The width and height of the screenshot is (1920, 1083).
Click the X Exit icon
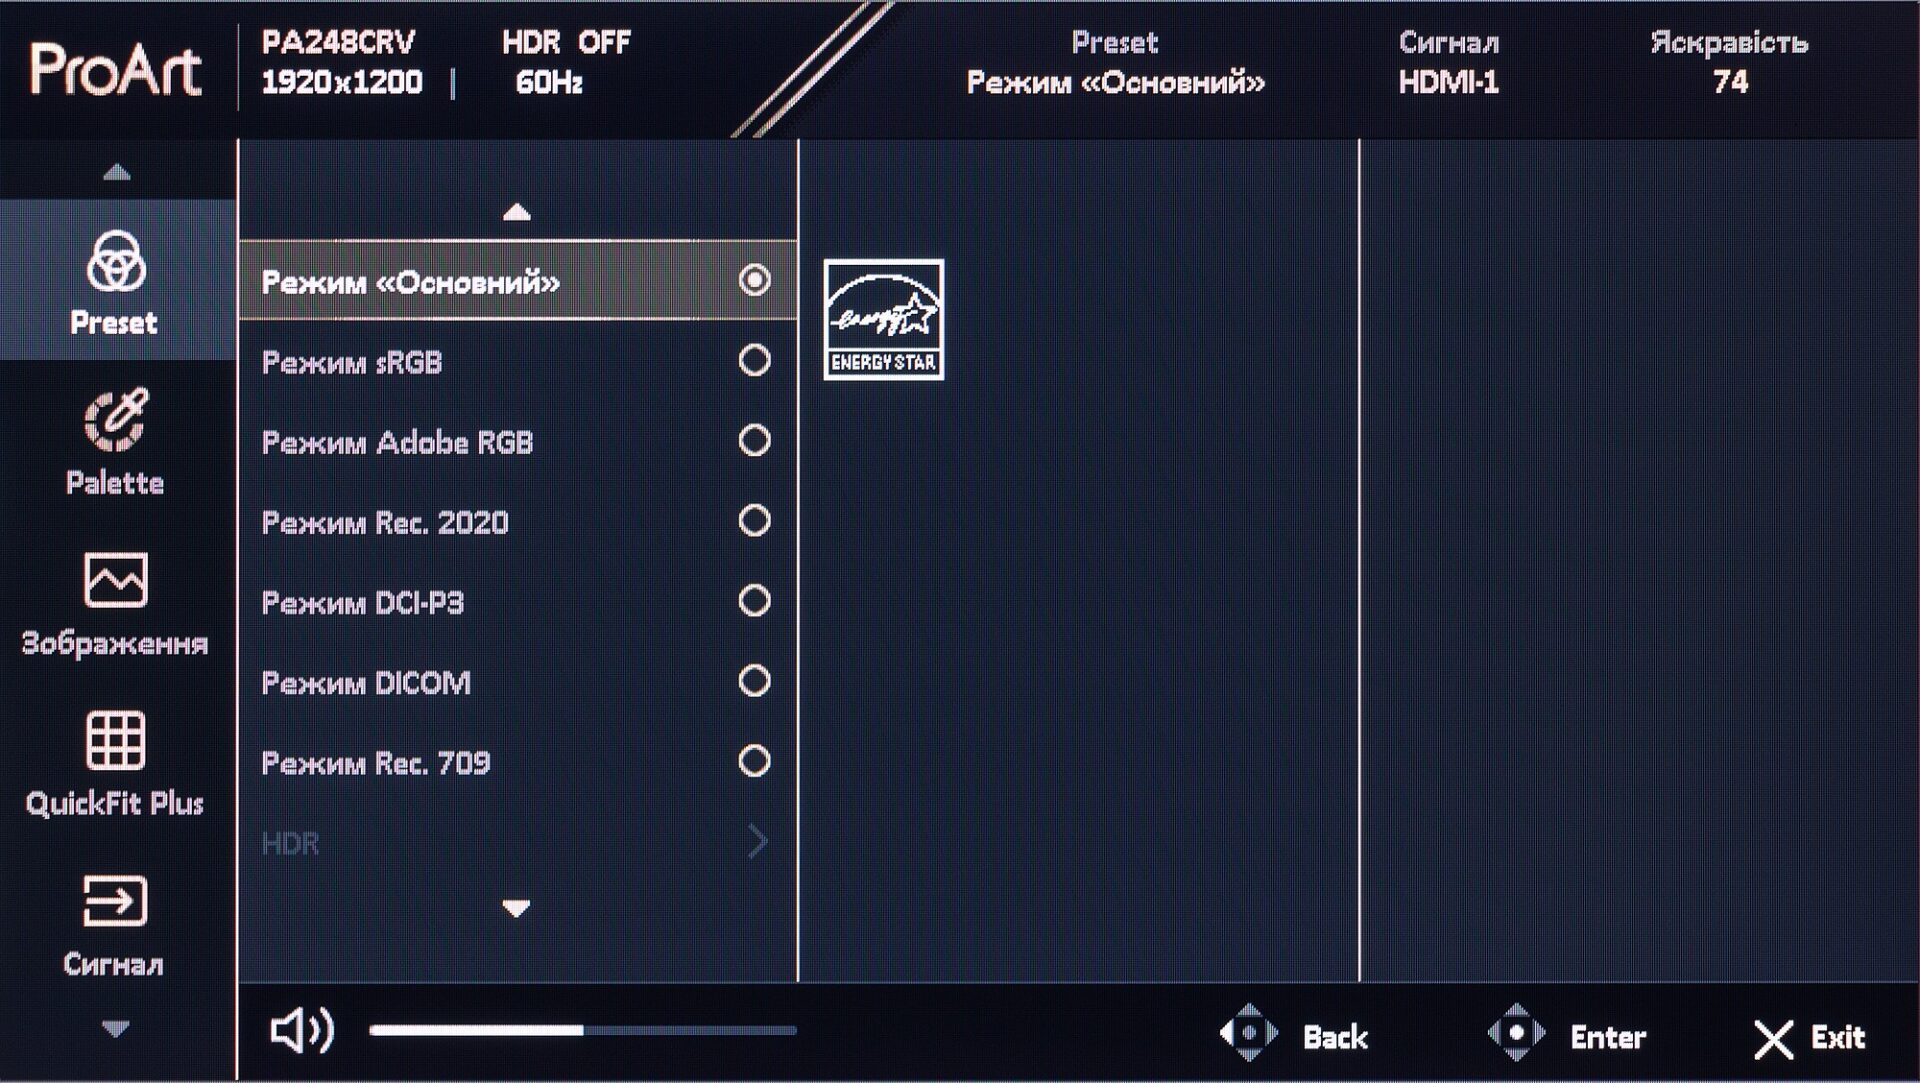point(1774,1039)
